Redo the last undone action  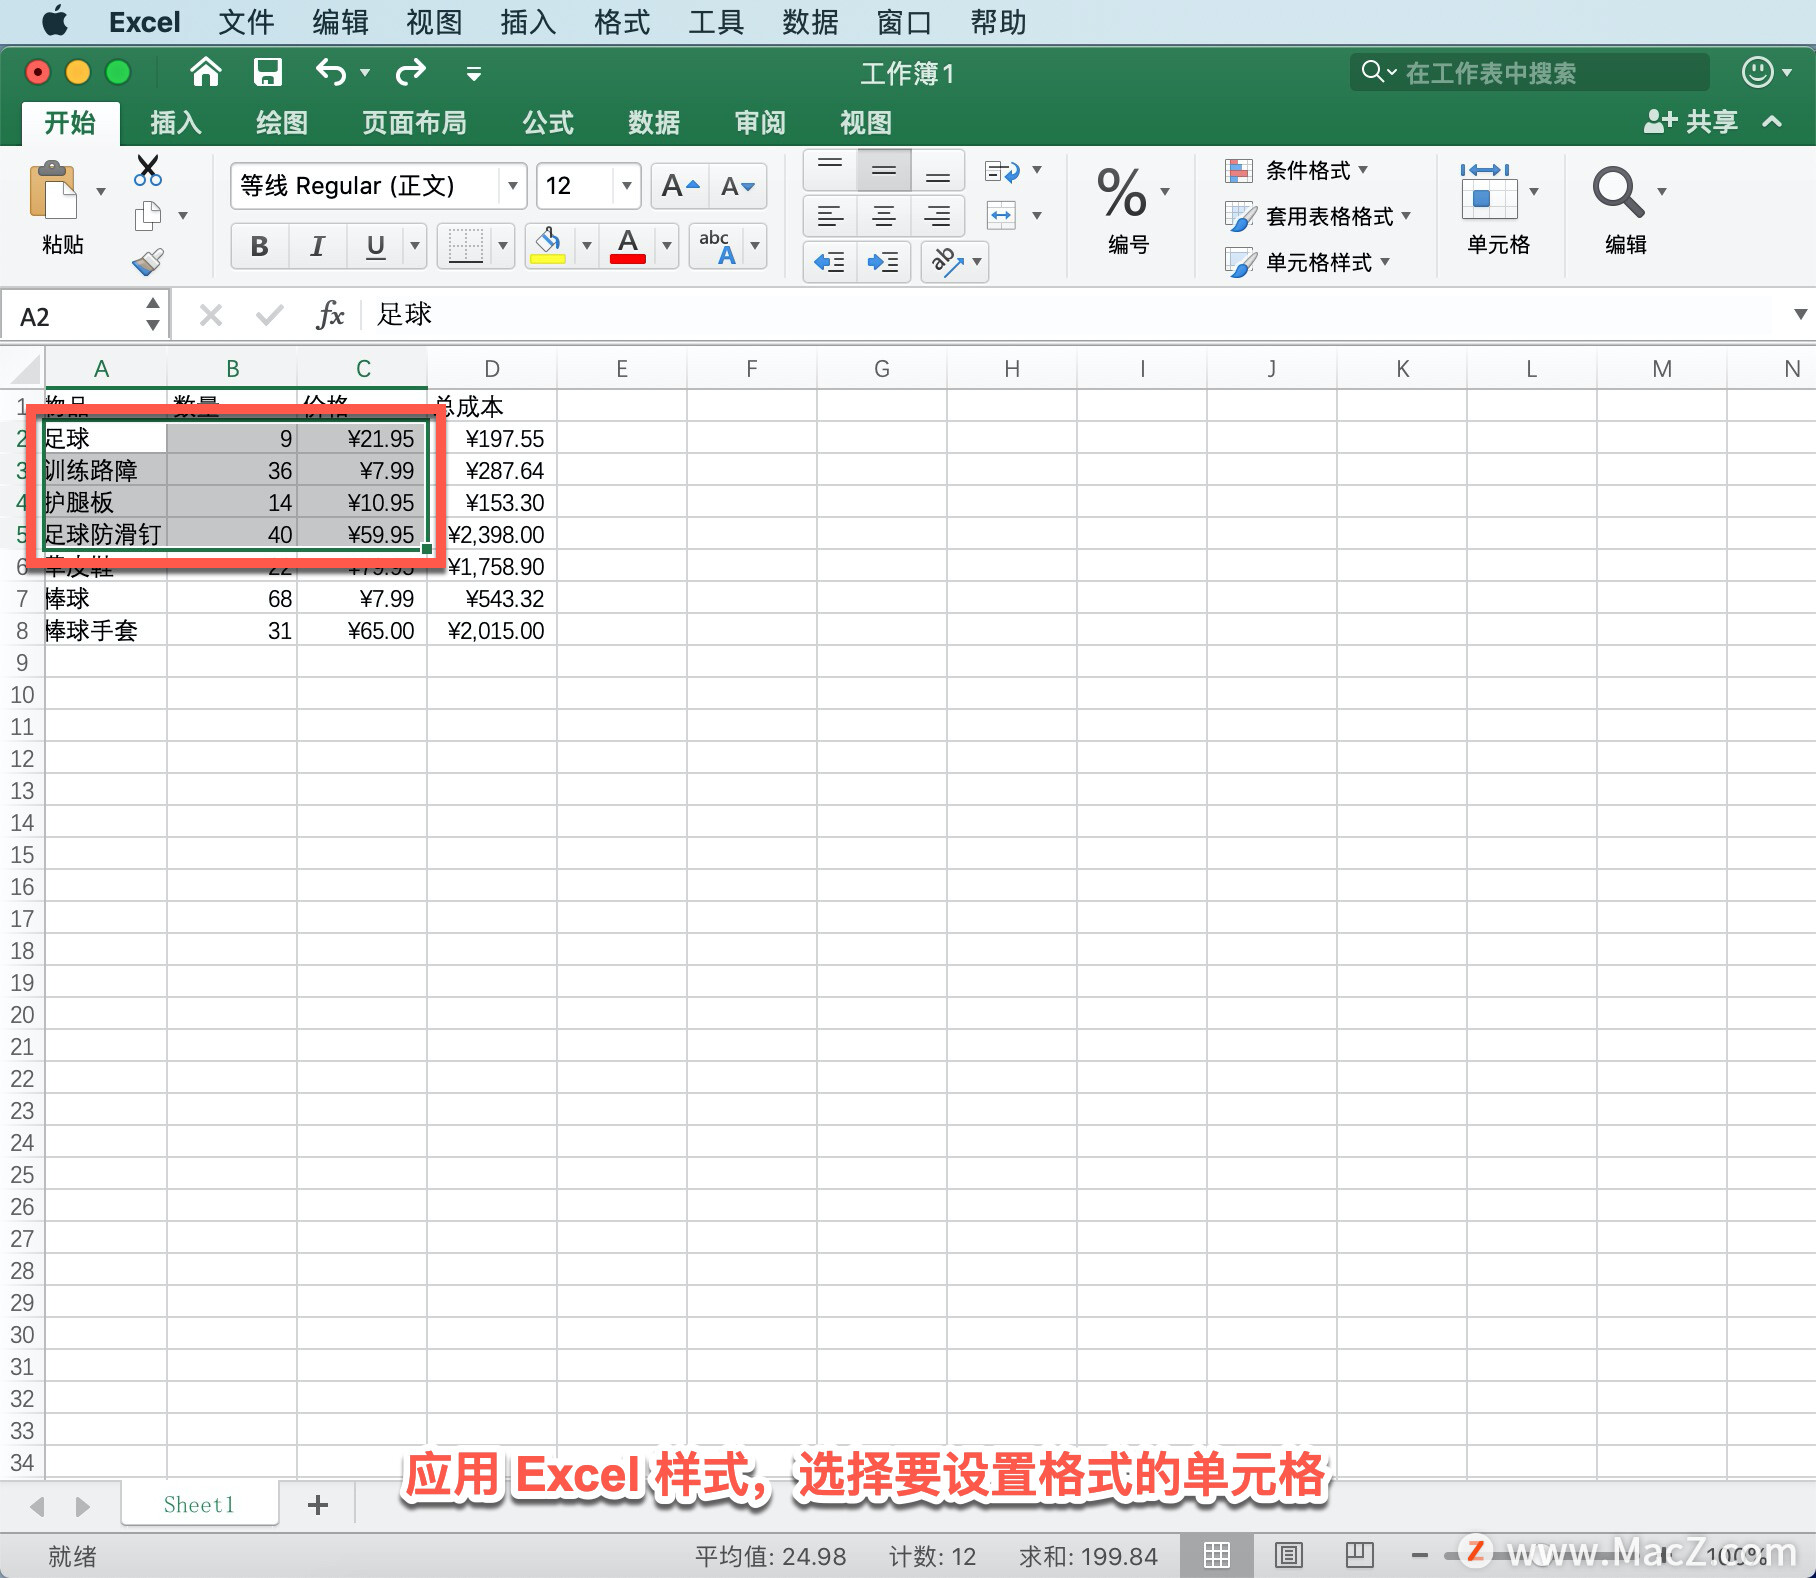(x=411, y=72)
